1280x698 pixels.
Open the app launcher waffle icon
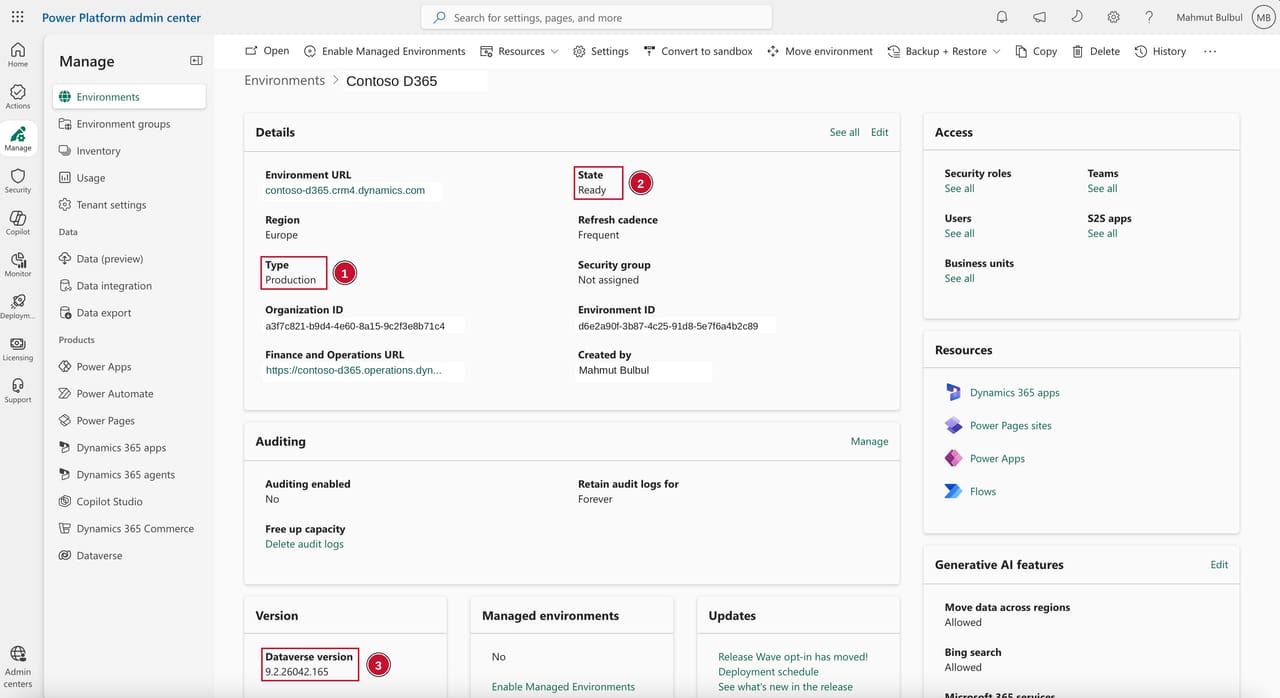click(17, 17)
